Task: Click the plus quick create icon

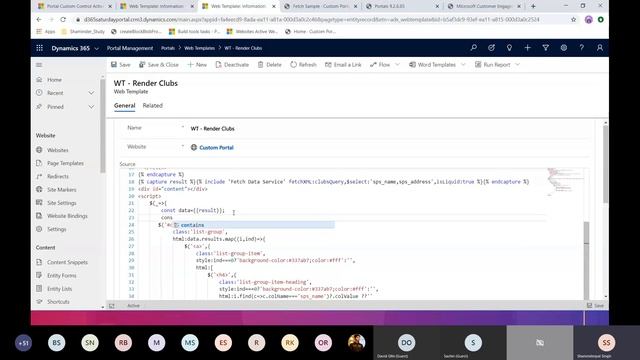Action: point(527,48)
